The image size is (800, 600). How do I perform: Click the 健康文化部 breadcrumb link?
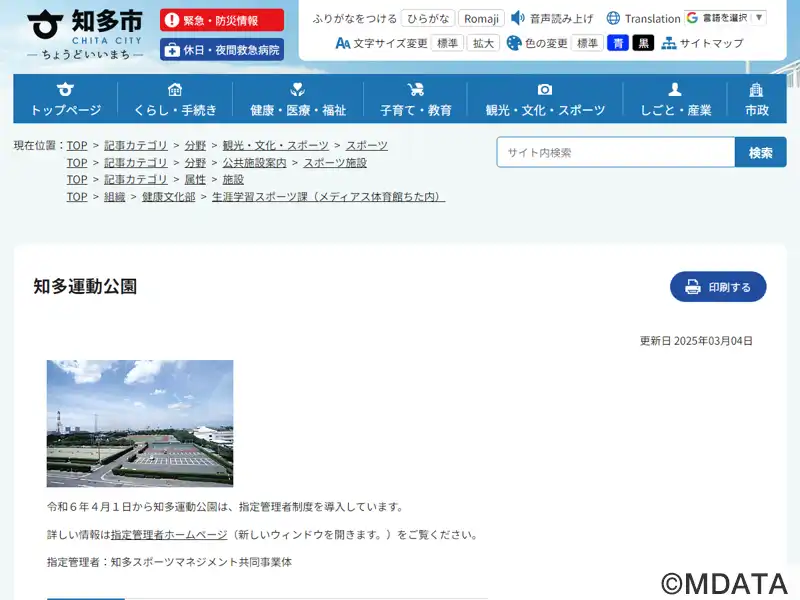(x=168, y=196)
